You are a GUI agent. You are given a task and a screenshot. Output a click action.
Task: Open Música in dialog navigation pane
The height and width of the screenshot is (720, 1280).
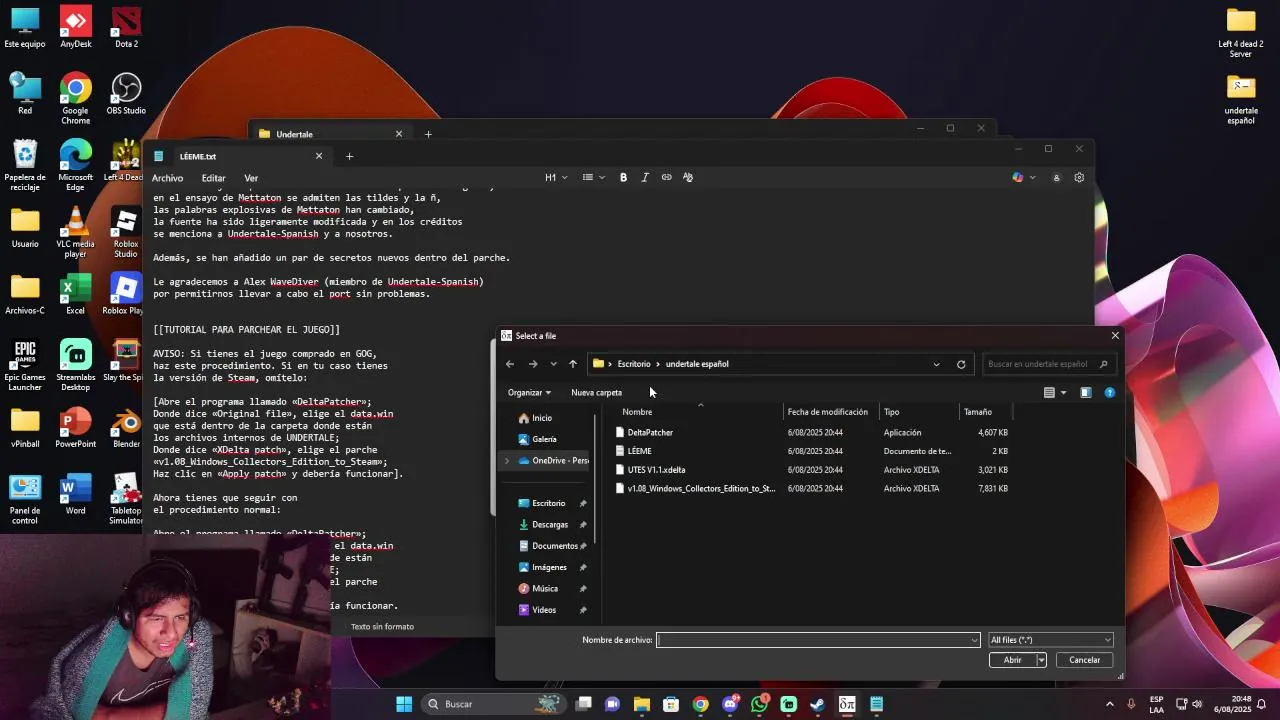[x=545, y=589]
